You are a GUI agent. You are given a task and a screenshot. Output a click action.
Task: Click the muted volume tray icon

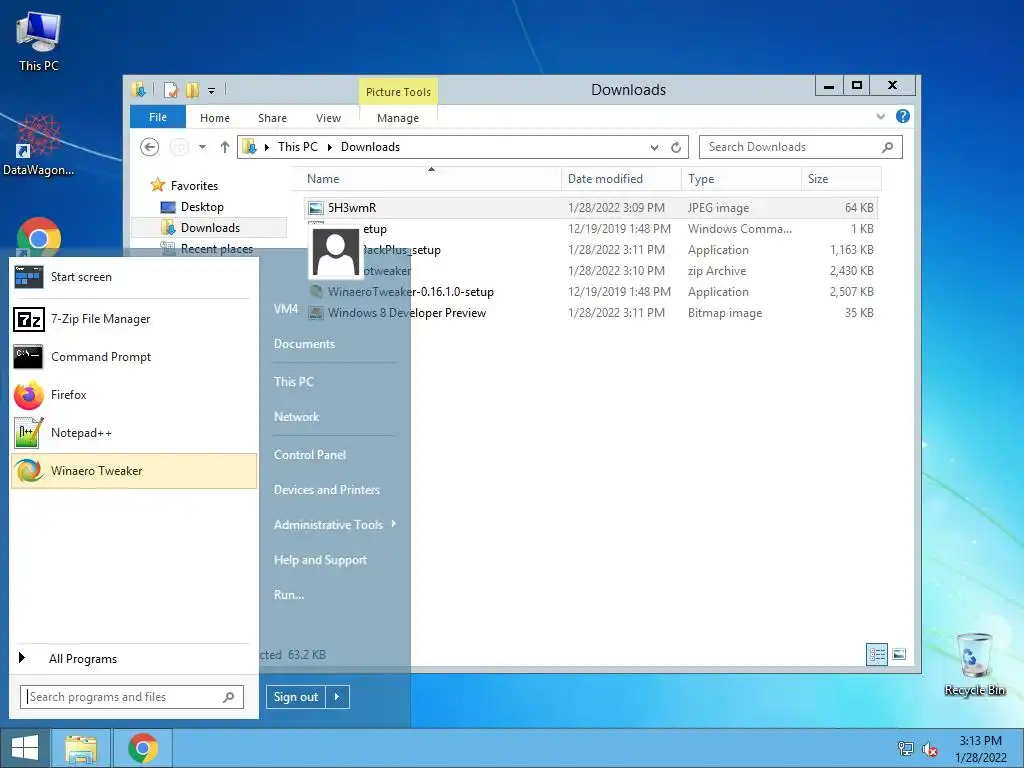click(929, 749)
